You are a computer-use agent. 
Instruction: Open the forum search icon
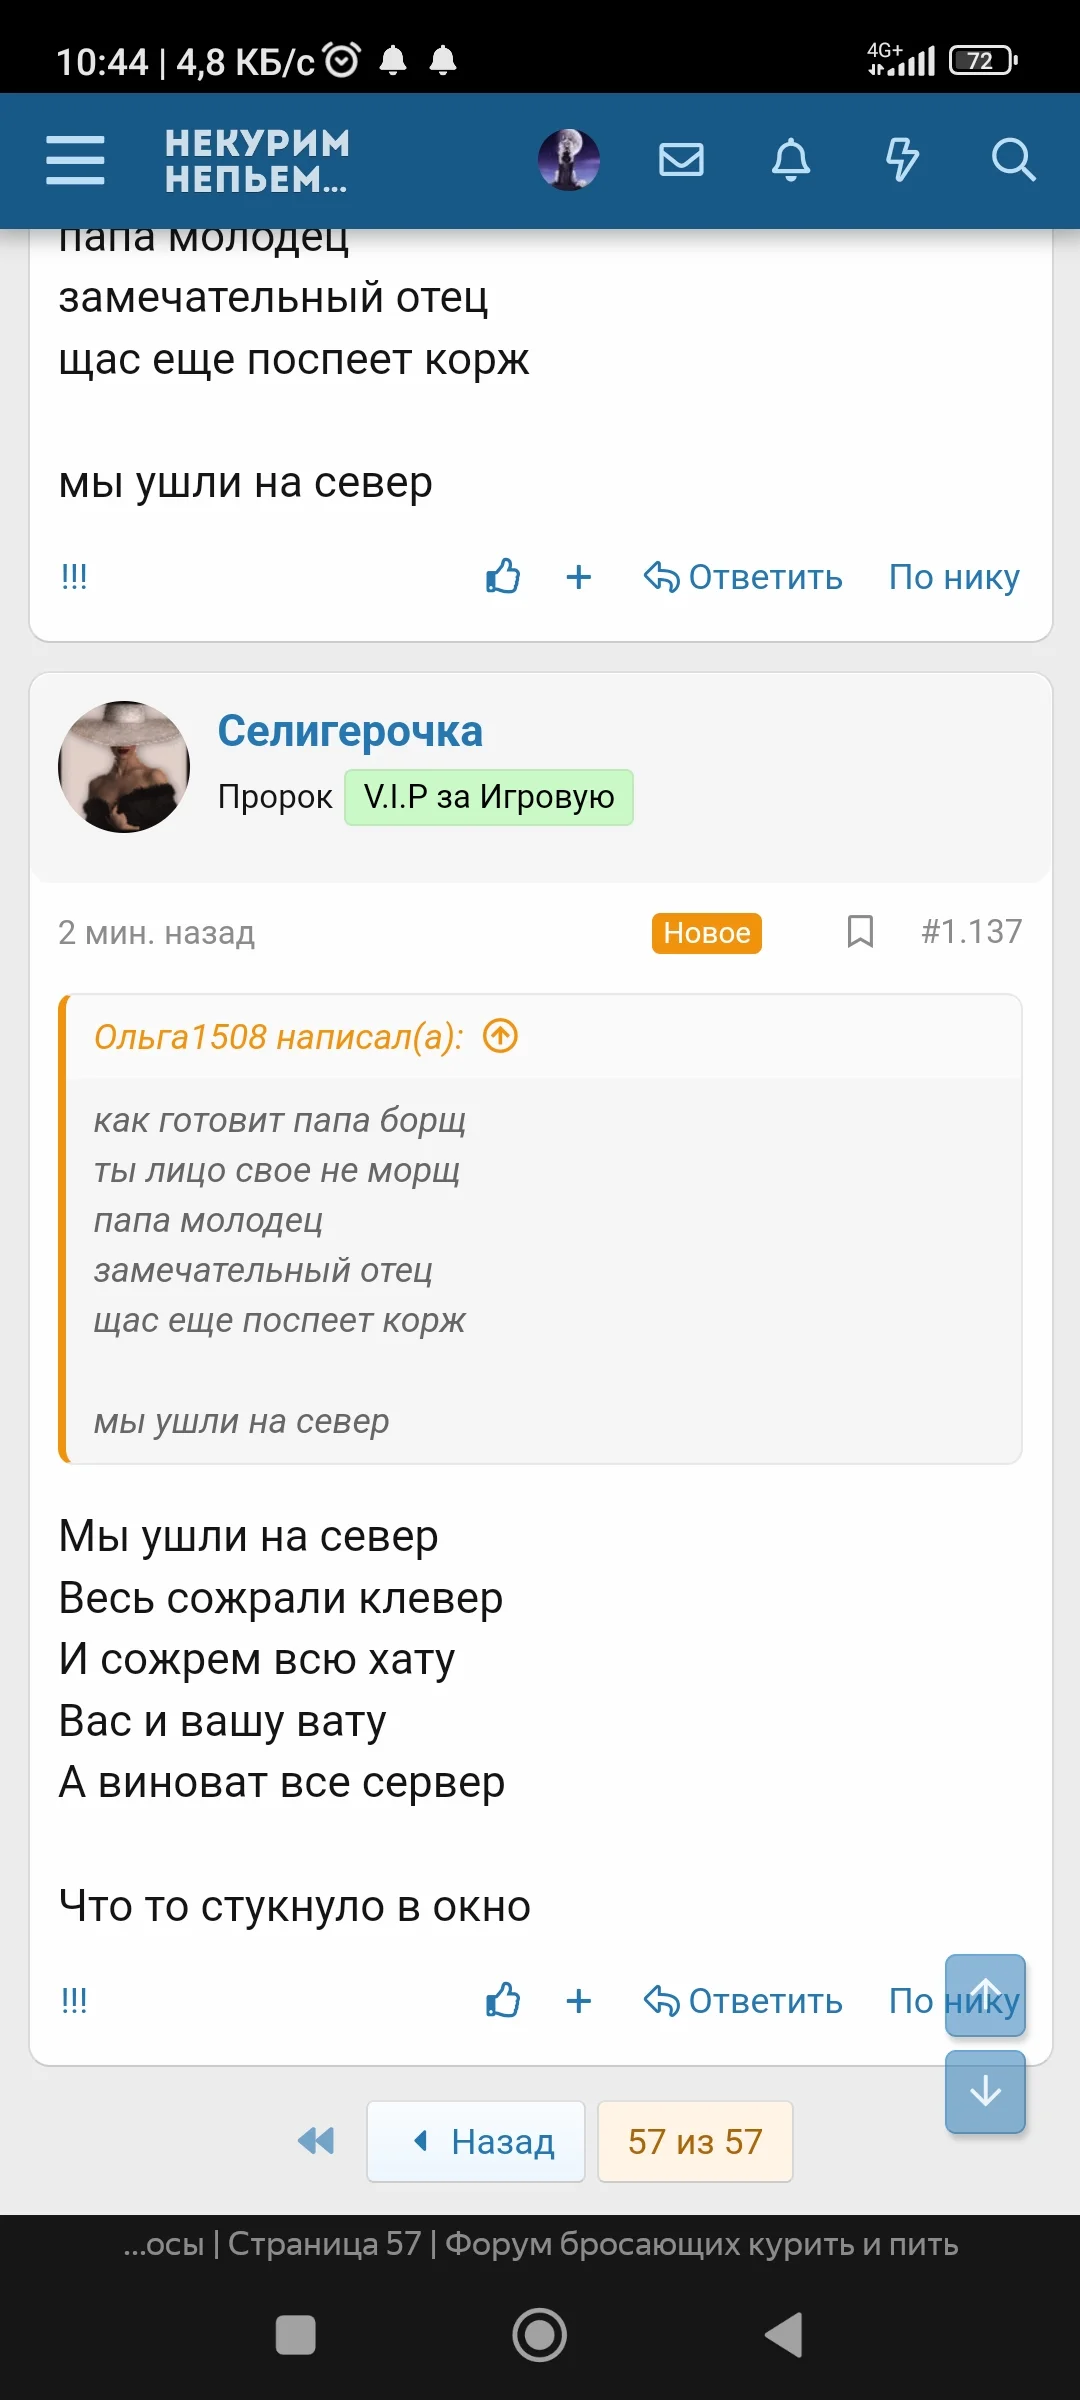click(1013, 160)
